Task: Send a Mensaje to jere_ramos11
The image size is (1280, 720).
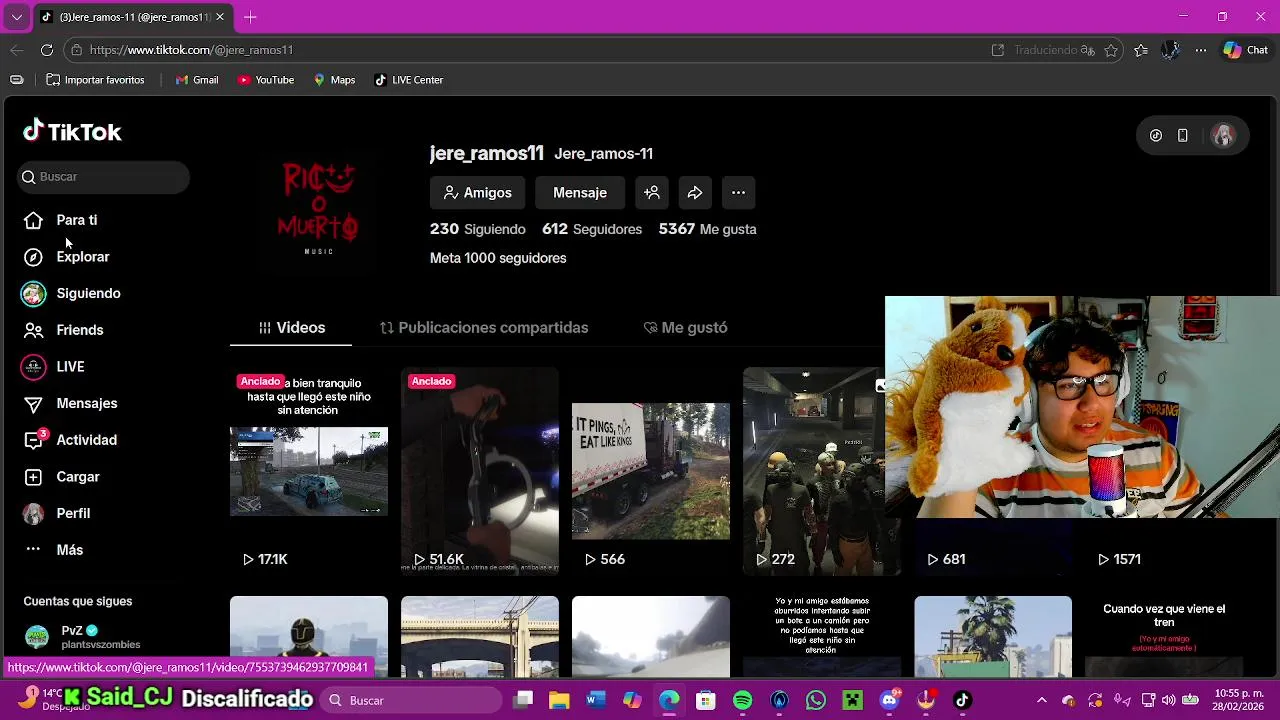Action: pos(580,193)
